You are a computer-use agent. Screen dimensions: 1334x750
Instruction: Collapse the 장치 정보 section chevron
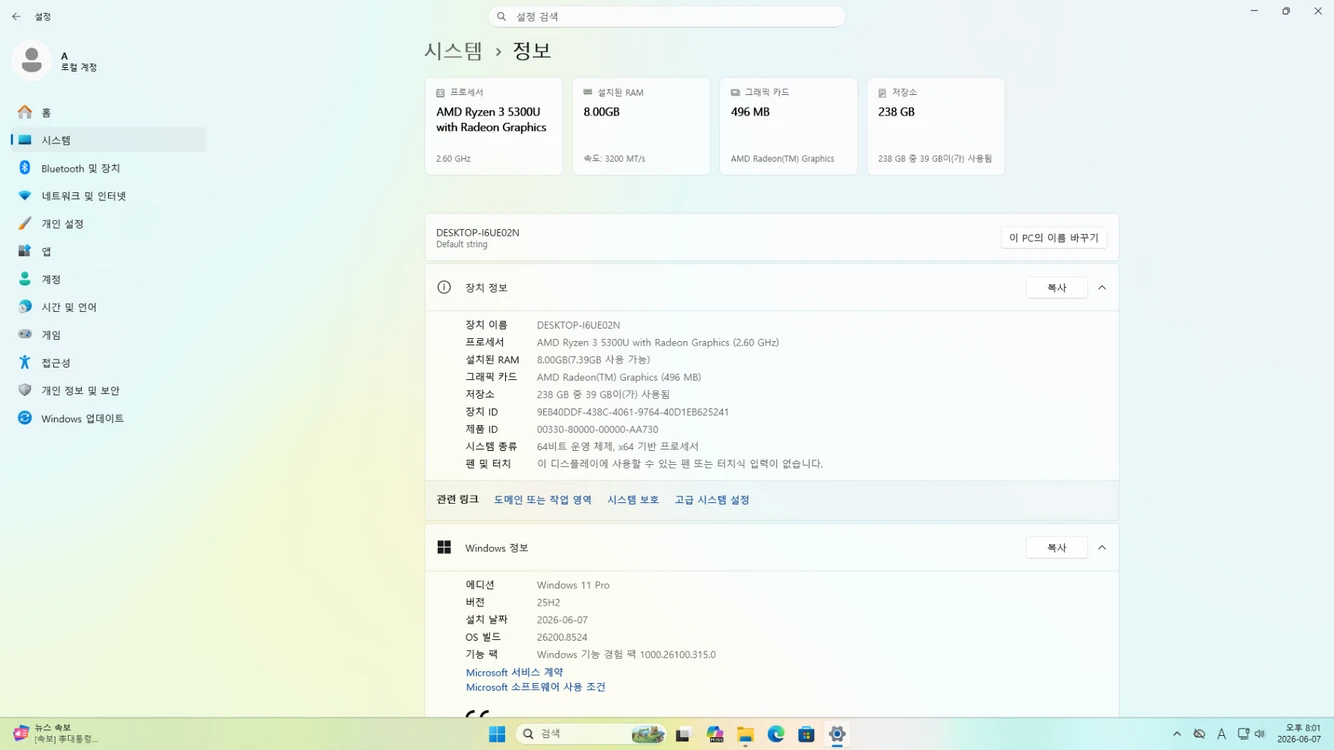[1102, 288]
